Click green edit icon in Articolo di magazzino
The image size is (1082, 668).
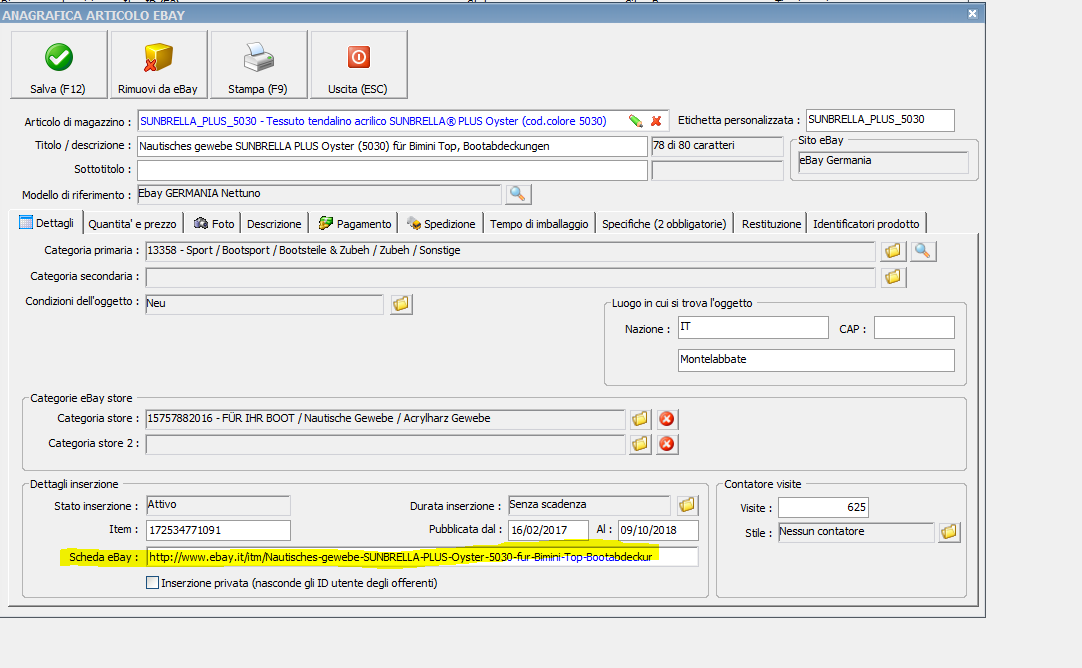[636, 121]
